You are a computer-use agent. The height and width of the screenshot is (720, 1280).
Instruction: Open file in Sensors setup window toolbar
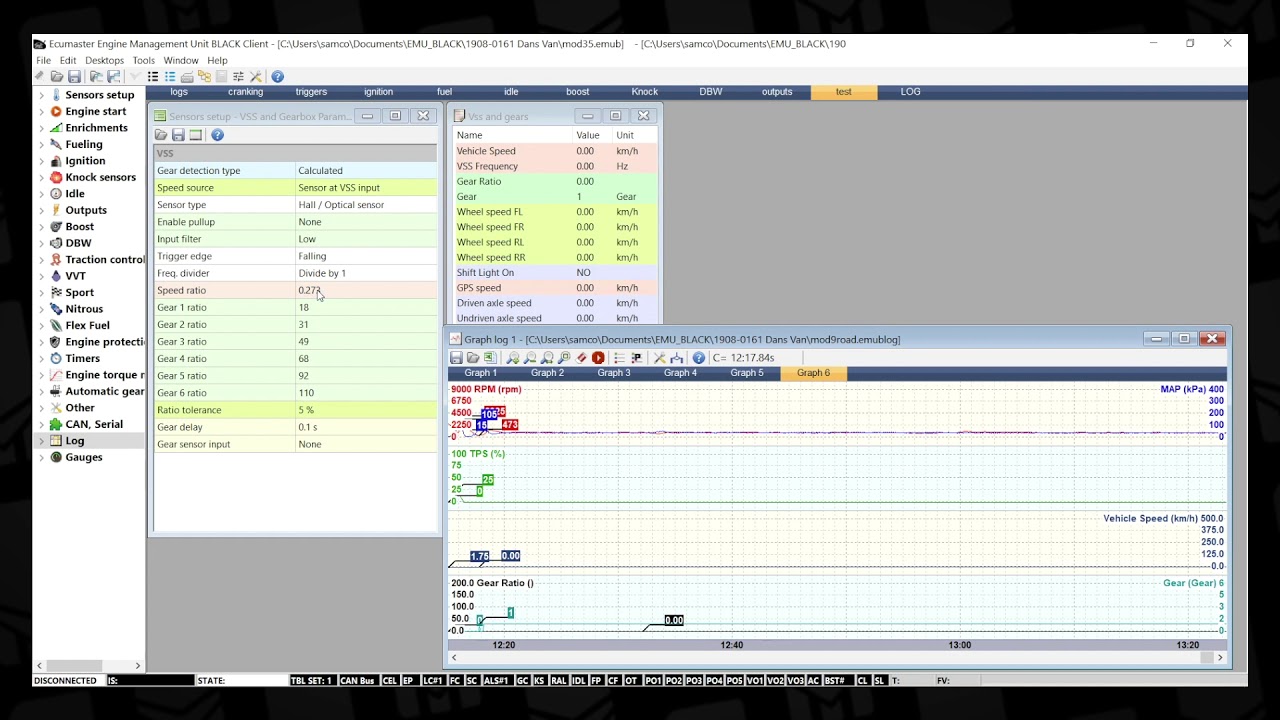(x=161, y=135)
